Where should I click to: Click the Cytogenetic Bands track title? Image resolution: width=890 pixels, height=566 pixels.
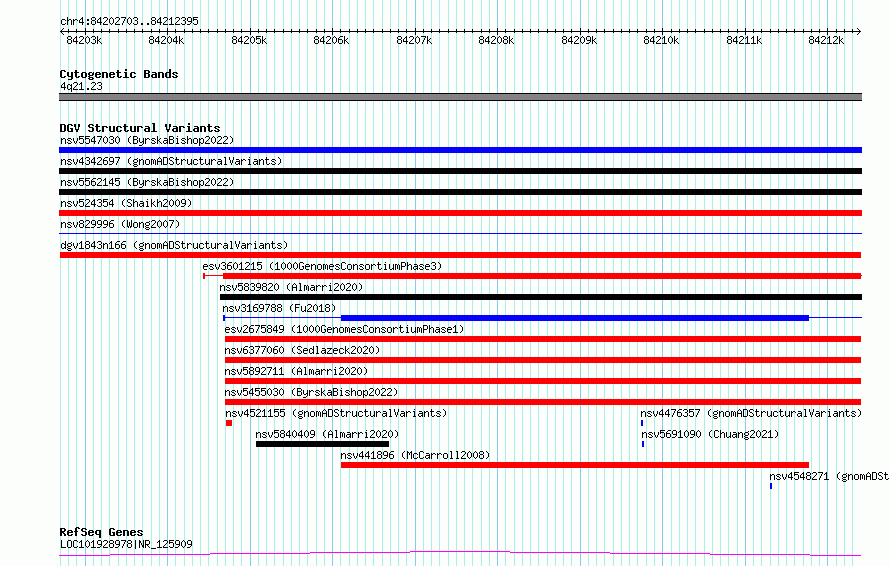point(119,74)
